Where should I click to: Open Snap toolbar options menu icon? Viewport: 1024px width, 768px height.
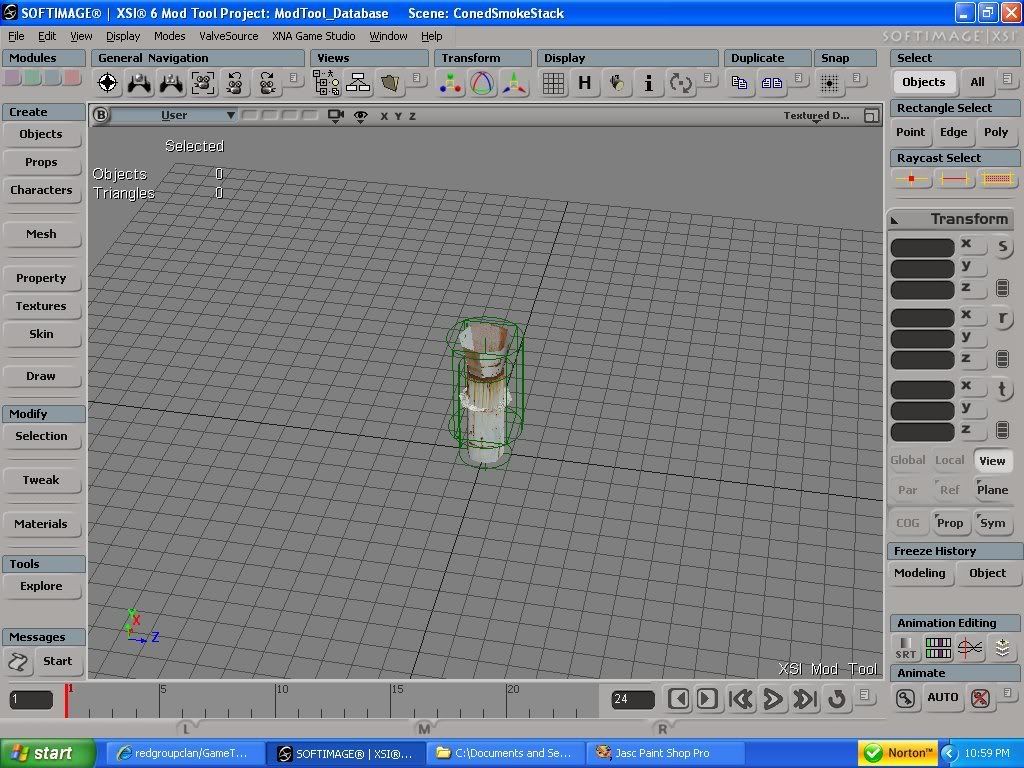coord(856,78)
